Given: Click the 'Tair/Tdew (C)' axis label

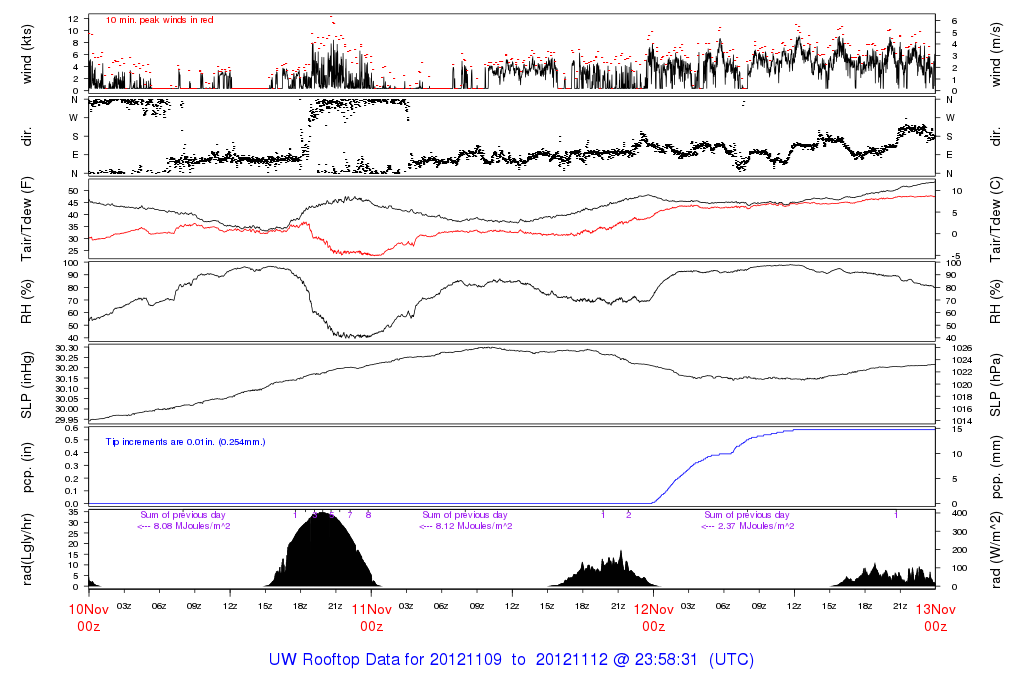Looking at the screenshot, I should (996, 219).
